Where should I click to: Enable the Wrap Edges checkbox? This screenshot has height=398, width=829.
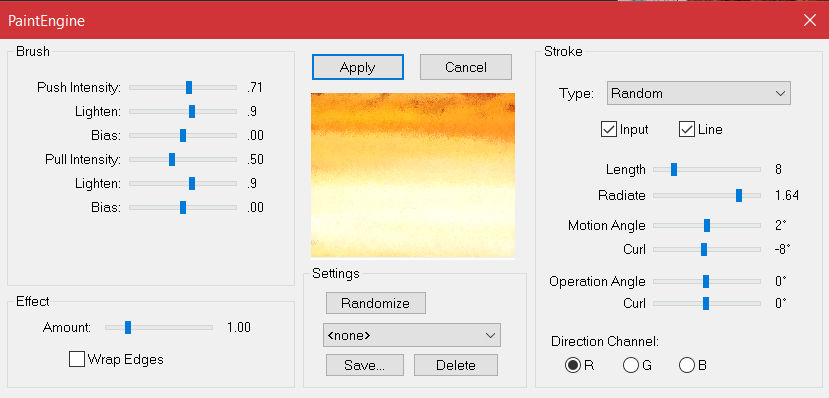click(77, 359)
